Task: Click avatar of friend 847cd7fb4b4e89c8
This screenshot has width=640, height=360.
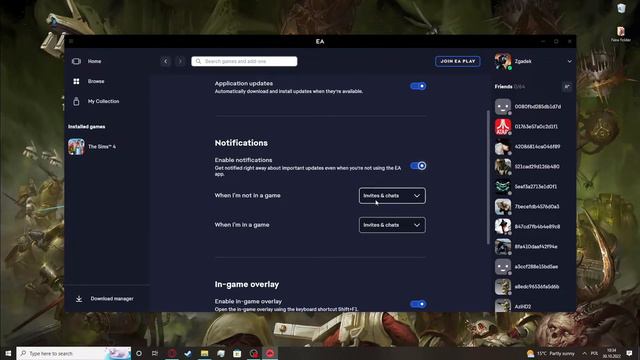Action: (503, 227)
